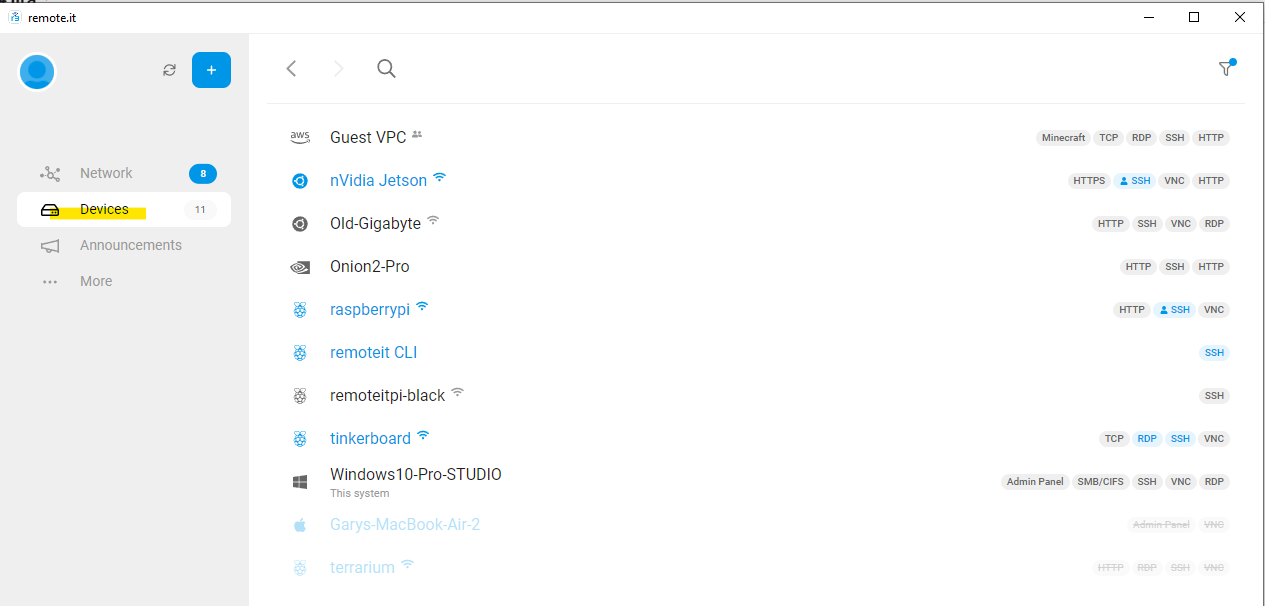Click the Admin Panel tag on Windows10-Pro-STUDIO

[1035, 482]
